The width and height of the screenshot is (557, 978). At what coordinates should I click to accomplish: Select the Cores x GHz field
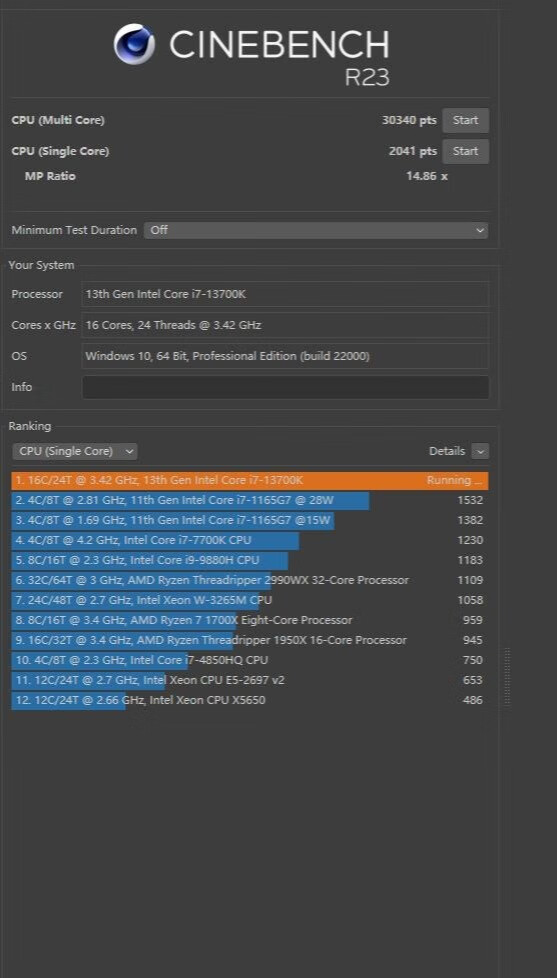tap(285, 325)
